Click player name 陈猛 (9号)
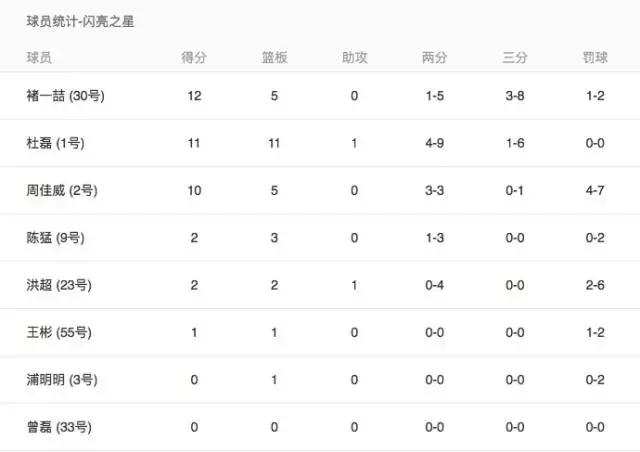This screenshot has width=640, height=452. click(x=55, y=238)
